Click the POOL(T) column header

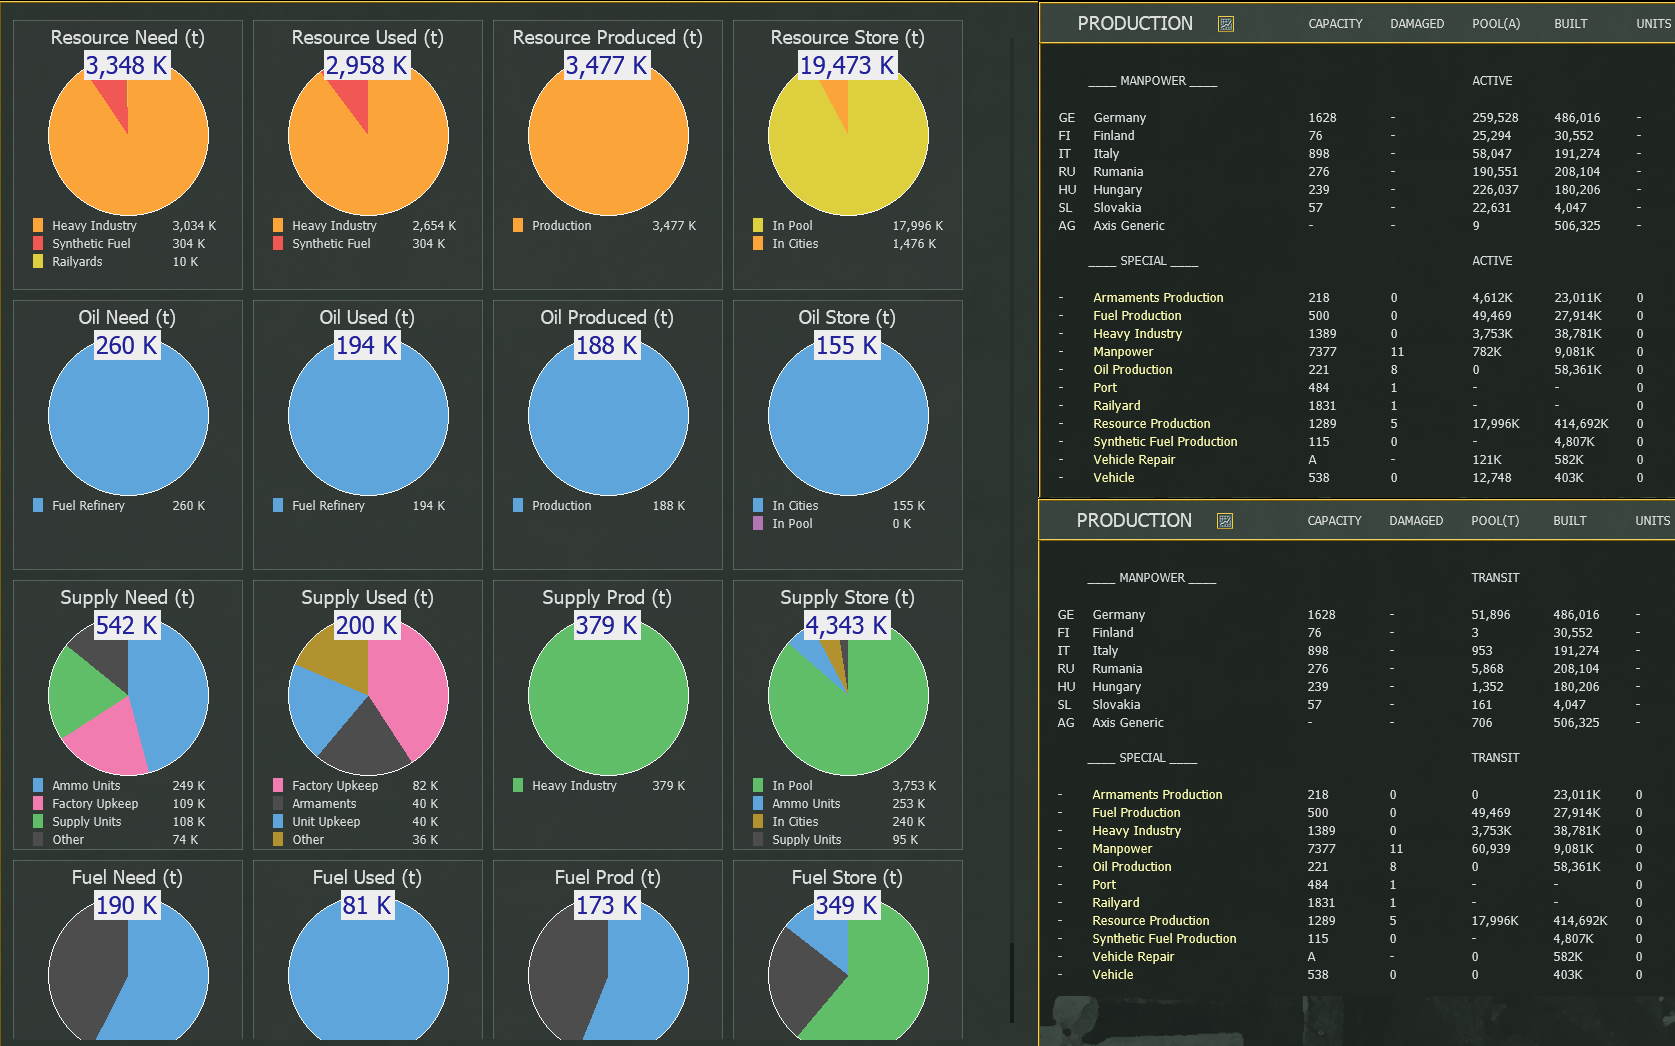1495,521
